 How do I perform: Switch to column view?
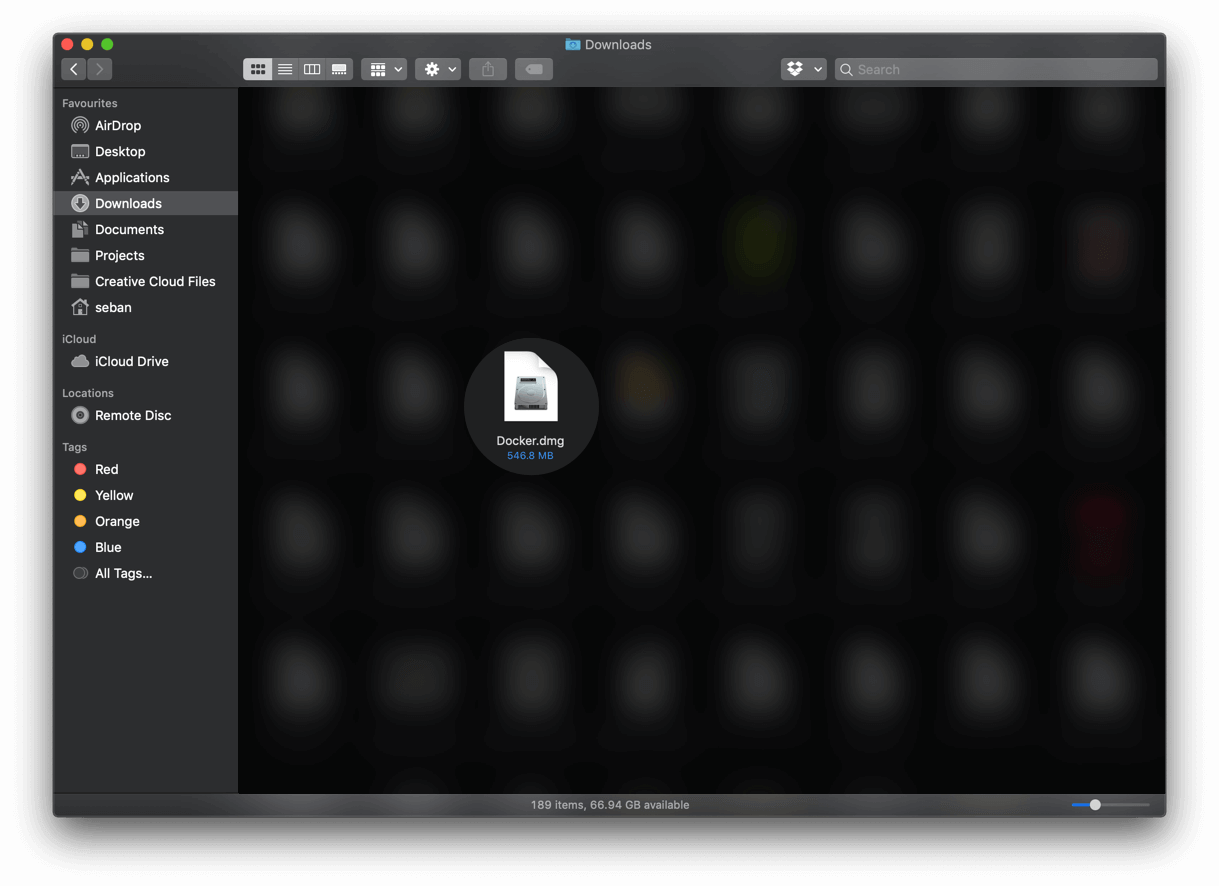312,69
